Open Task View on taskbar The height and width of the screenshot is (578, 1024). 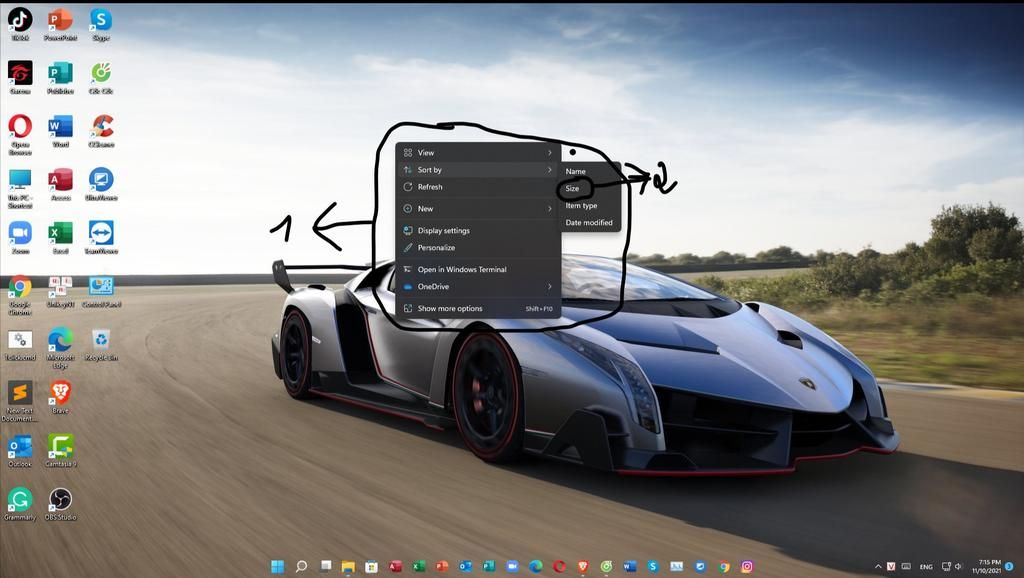coord(325,566)
